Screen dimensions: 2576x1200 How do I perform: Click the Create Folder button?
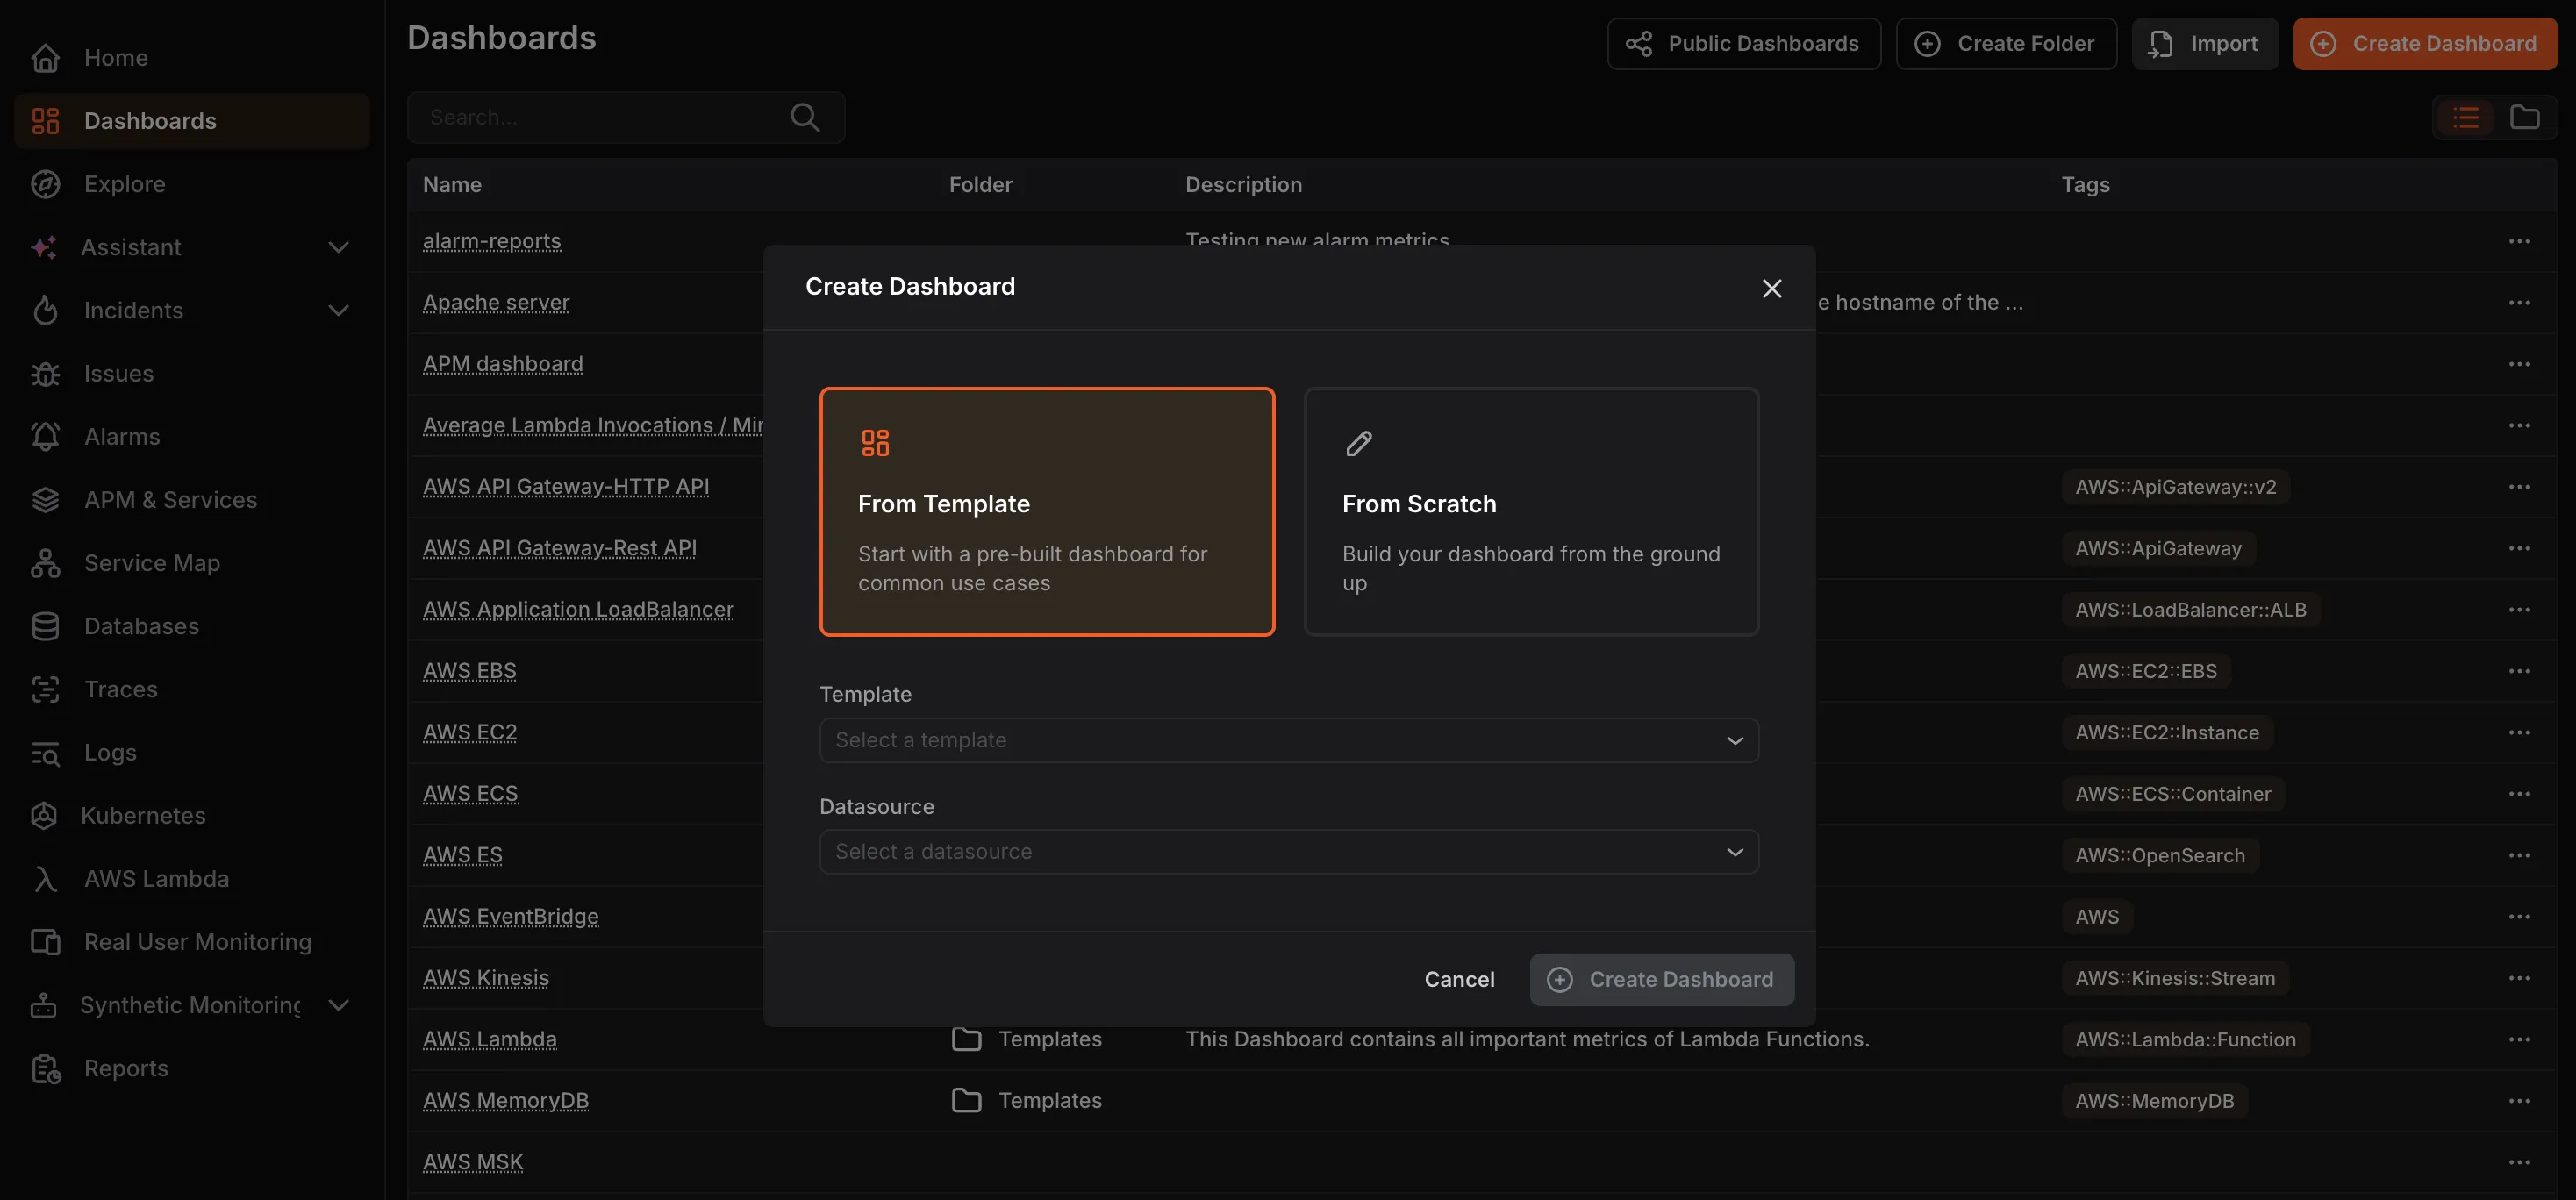(2006, 43)
